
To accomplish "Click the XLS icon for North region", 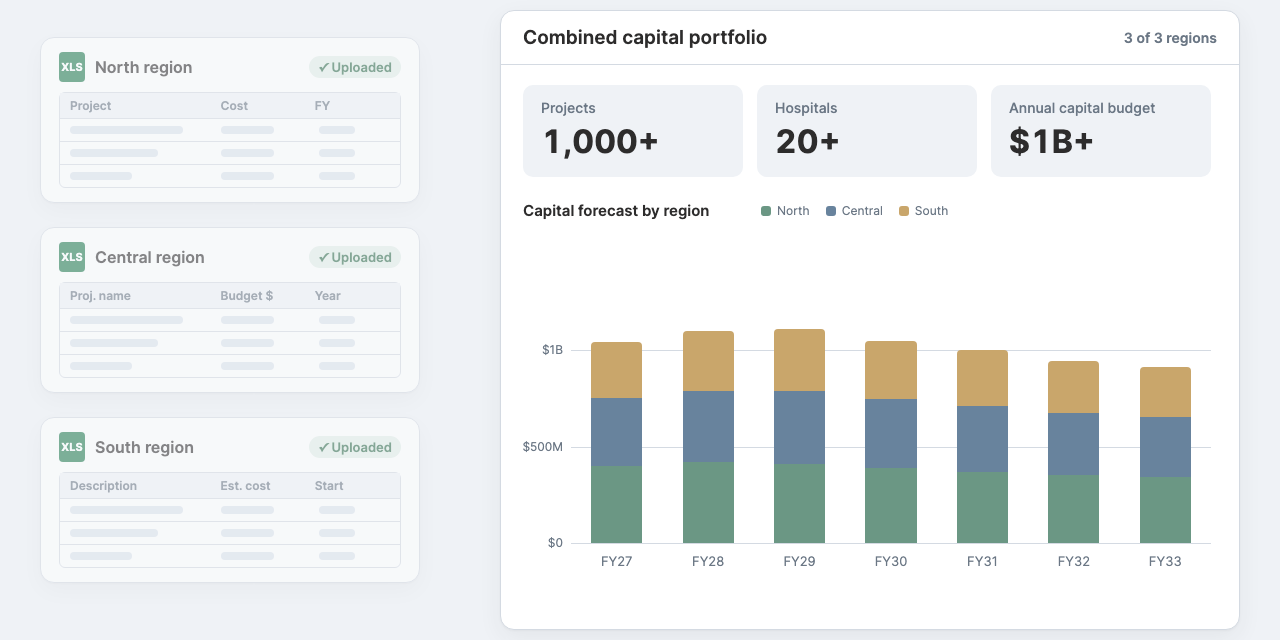I will (x=72, y=67).
